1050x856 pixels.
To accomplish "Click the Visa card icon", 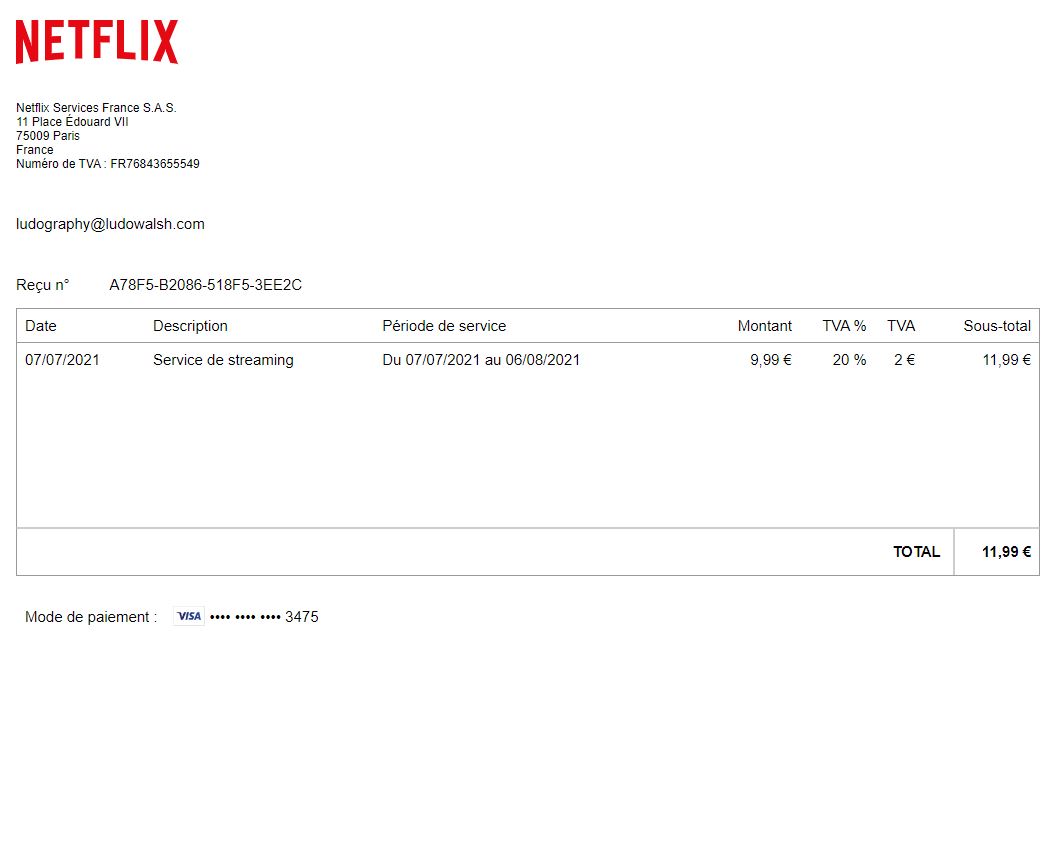I will click(188, 617).
